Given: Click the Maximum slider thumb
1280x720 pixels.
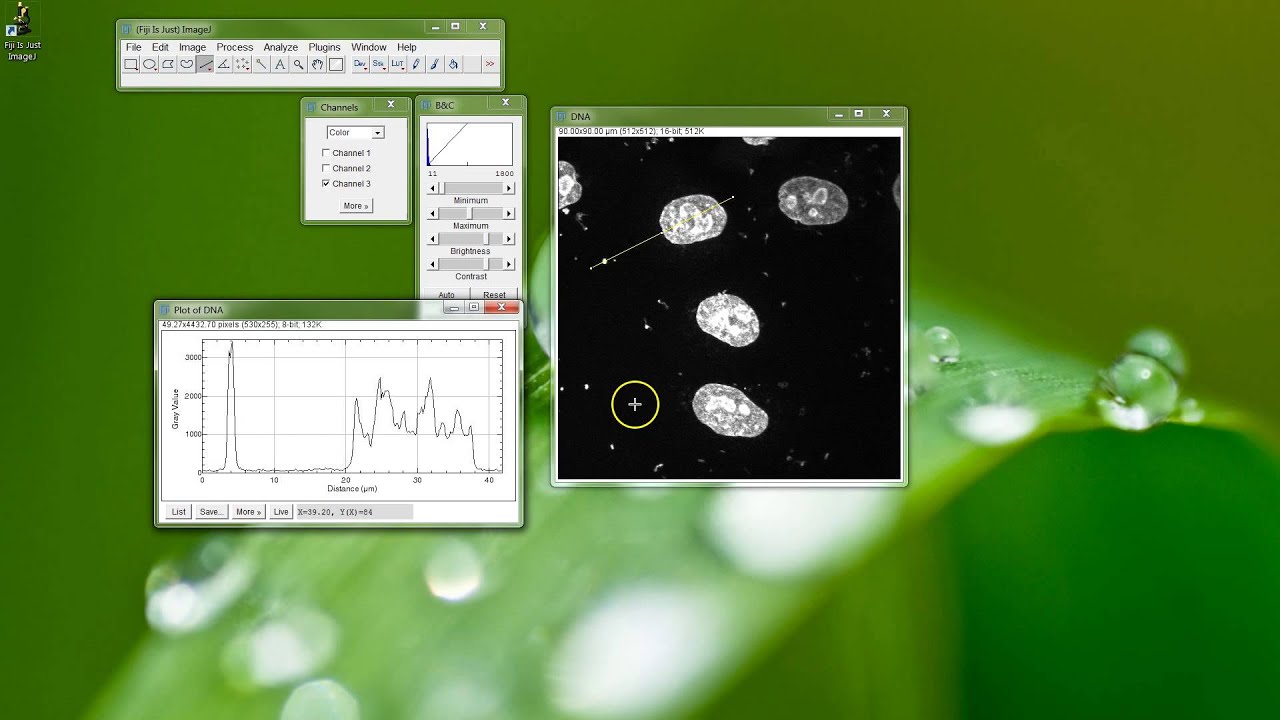Looking at the screenshot, I should [x=471, y=213].
